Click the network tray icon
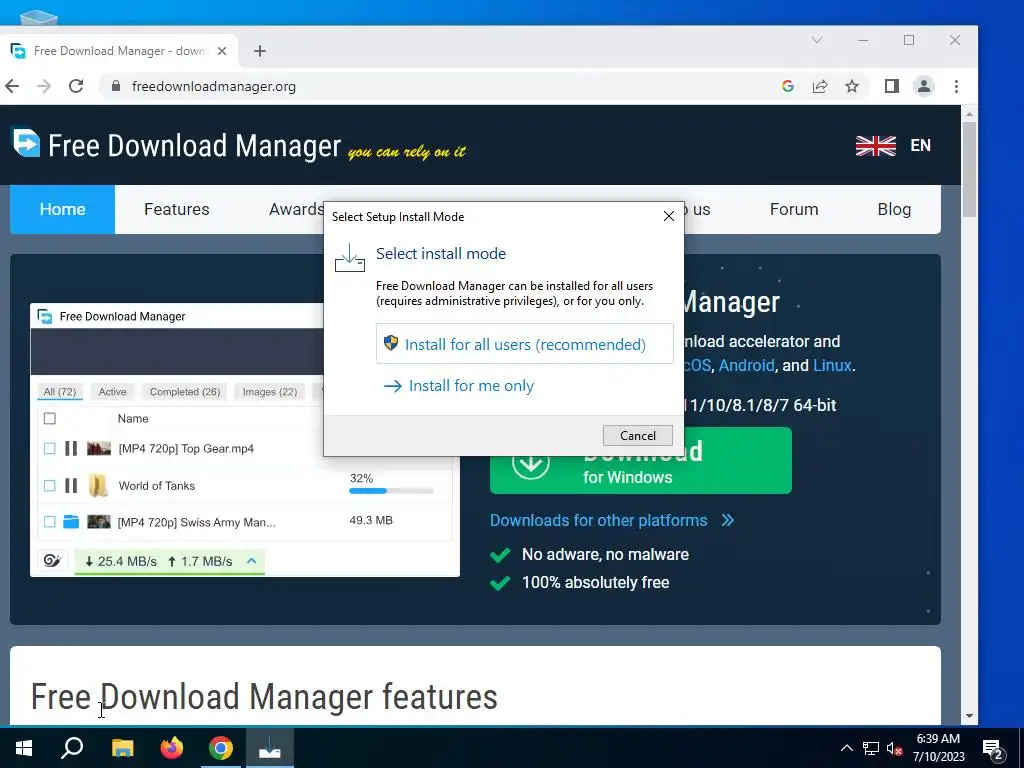1024x768 pixels. pyautogui.click(x=871, y=748)
